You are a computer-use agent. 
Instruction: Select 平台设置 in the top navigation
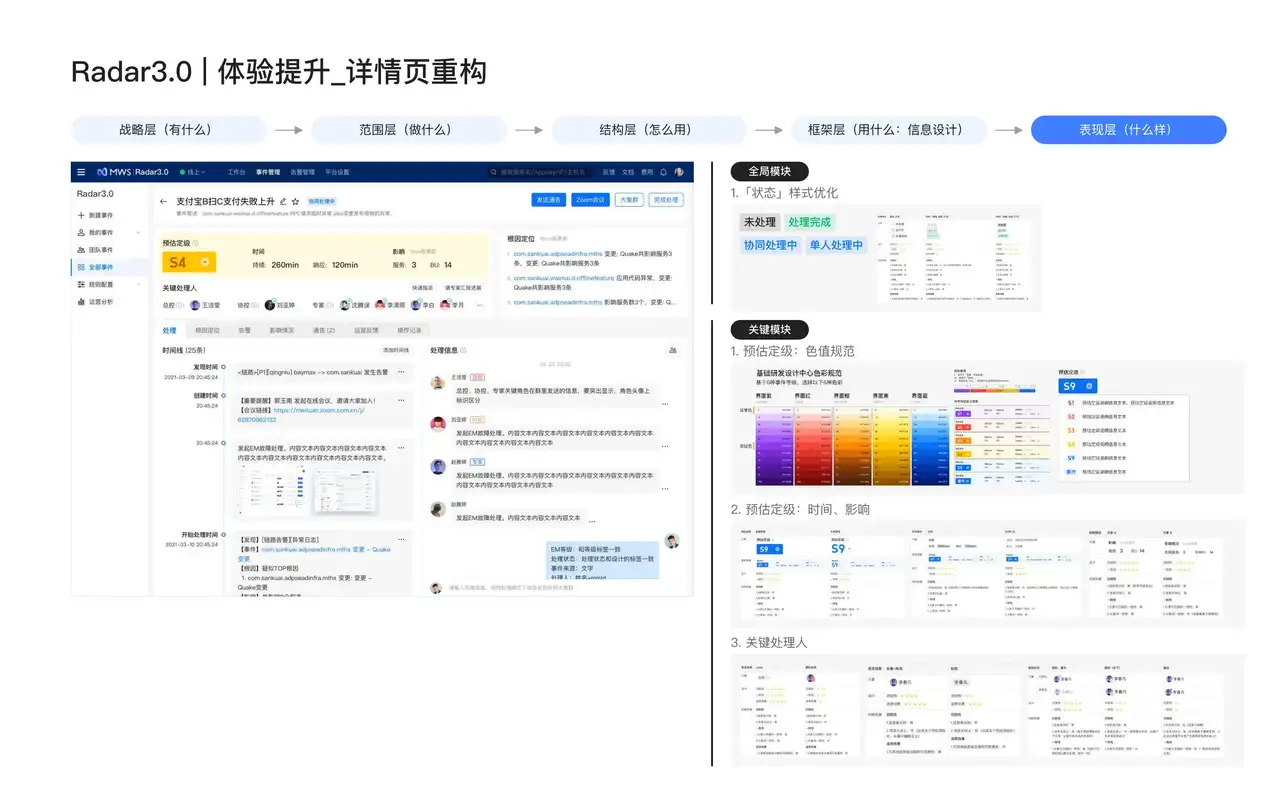point(337,172)
